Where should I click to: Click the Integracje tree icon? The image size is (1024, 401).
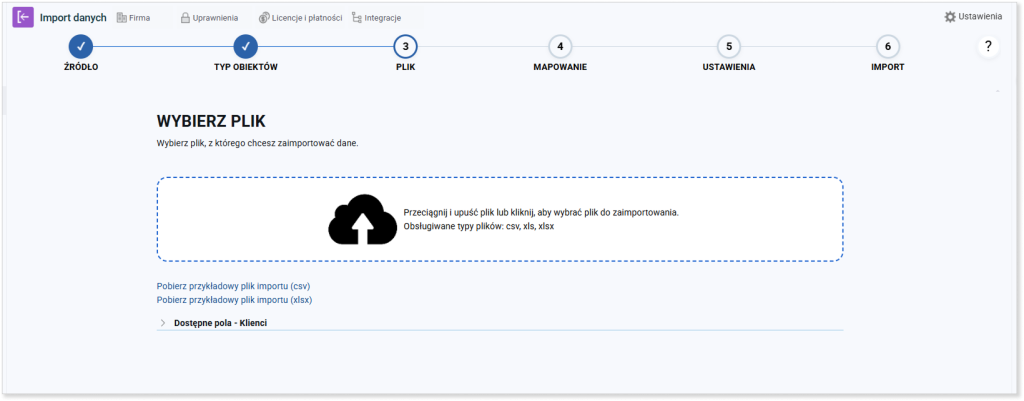pos(357,18)
